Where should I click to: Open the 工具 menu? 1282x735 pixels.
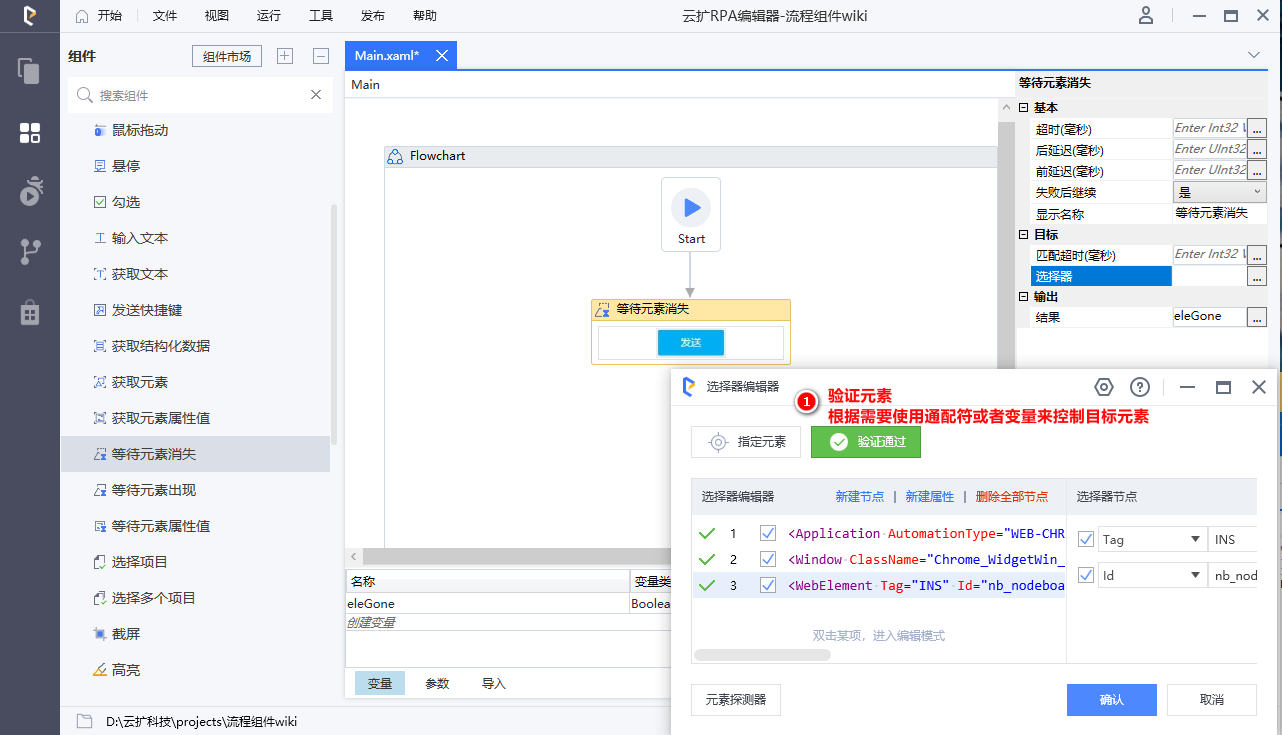(320, 16)
